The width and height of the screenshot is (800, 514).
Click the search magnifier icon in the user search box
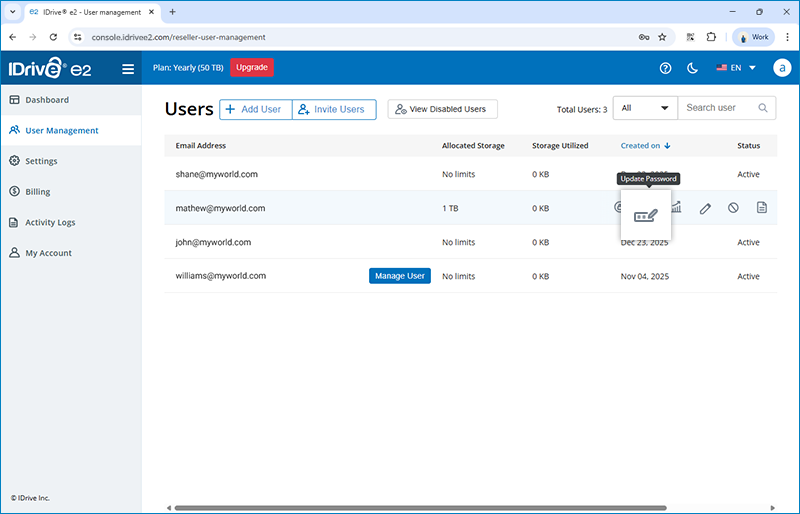(763, 108)
